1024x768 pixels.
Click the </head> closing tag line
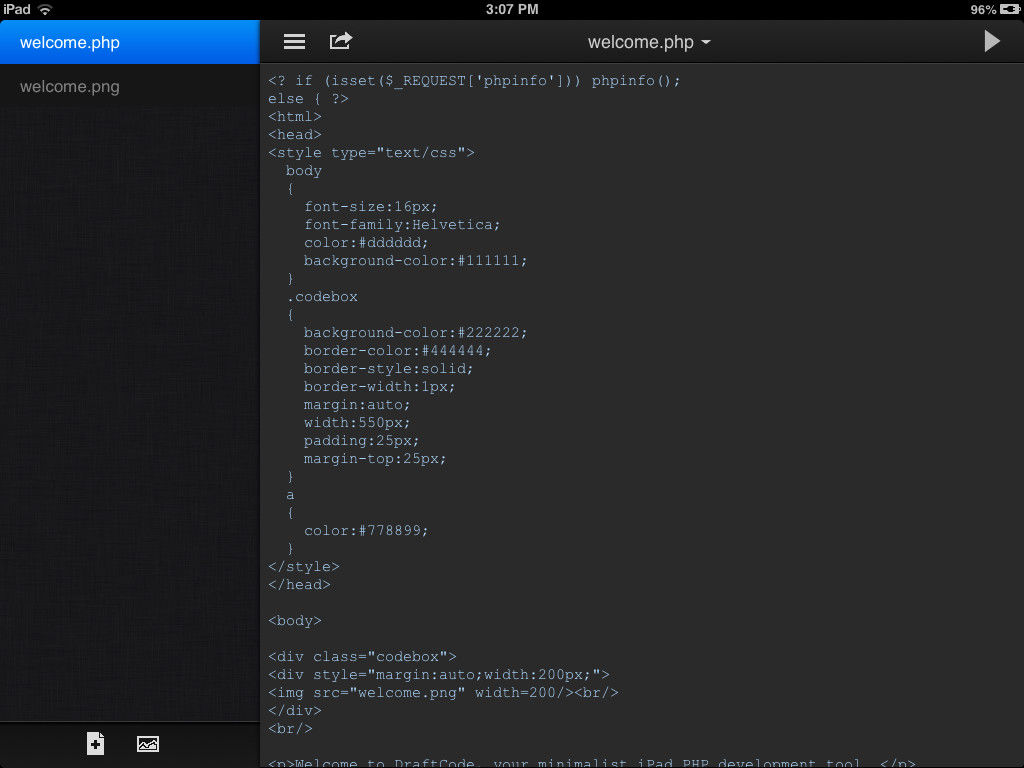point(299,584)
